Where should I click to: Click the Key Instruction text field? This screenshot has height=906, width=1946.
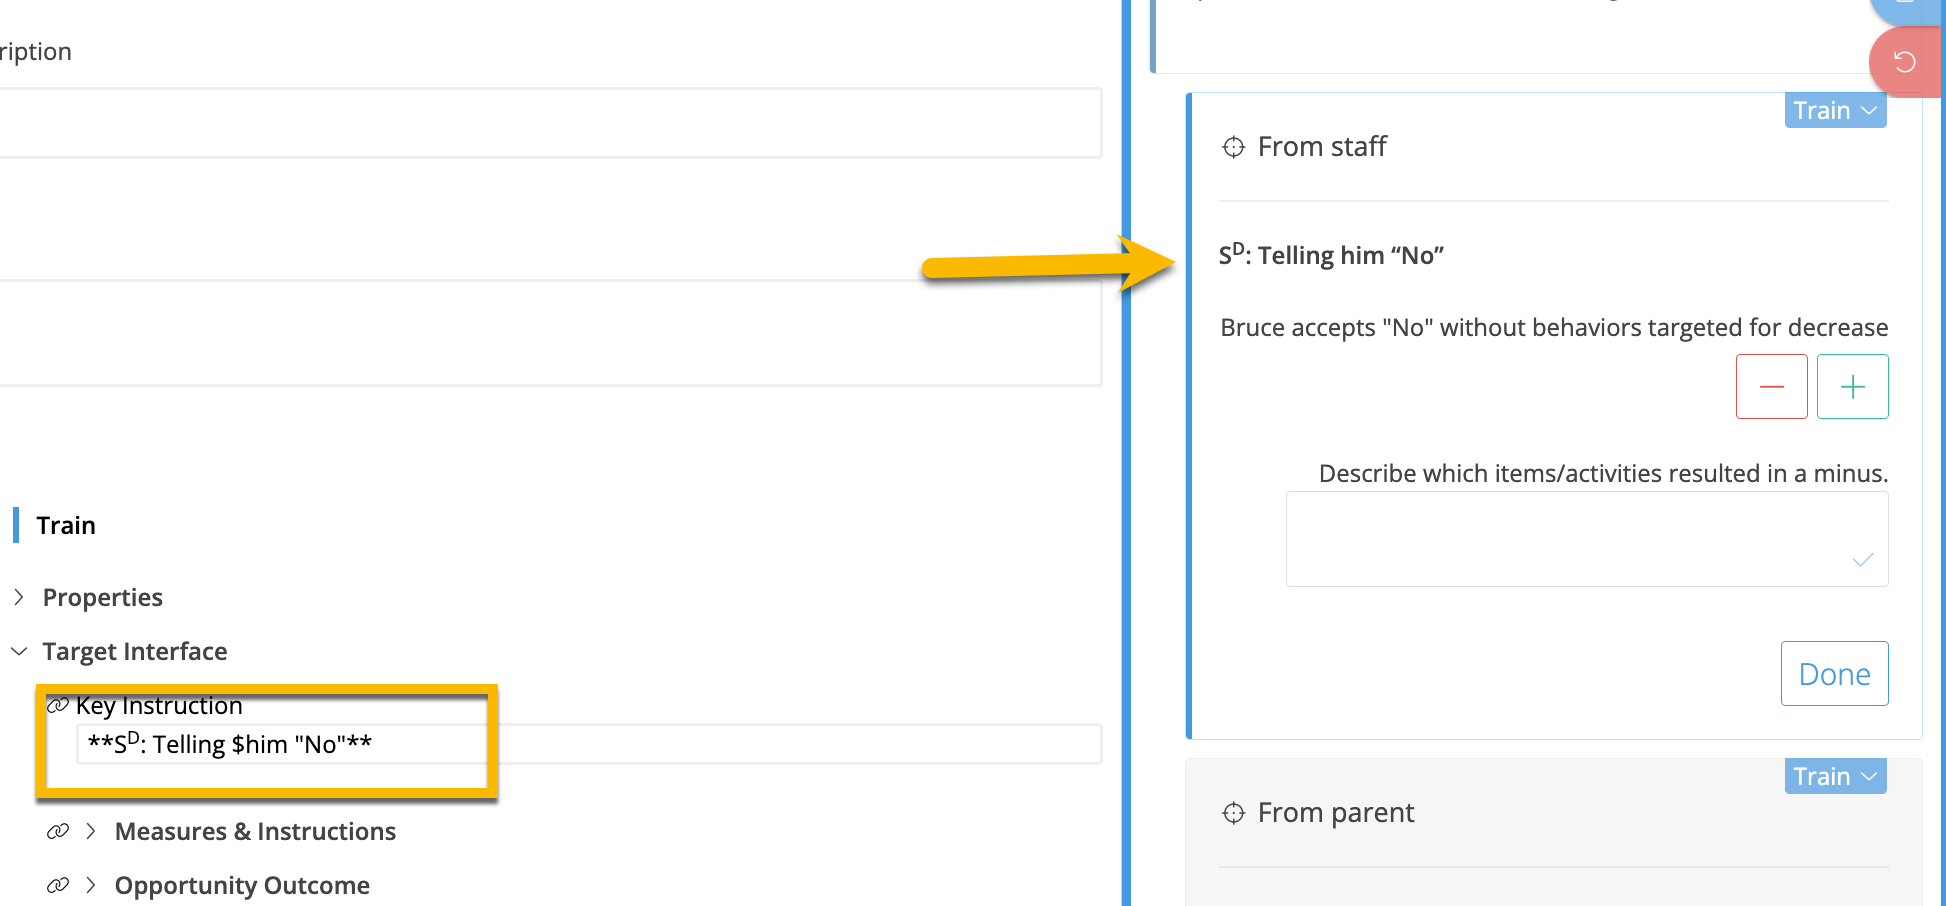(588, 745)
